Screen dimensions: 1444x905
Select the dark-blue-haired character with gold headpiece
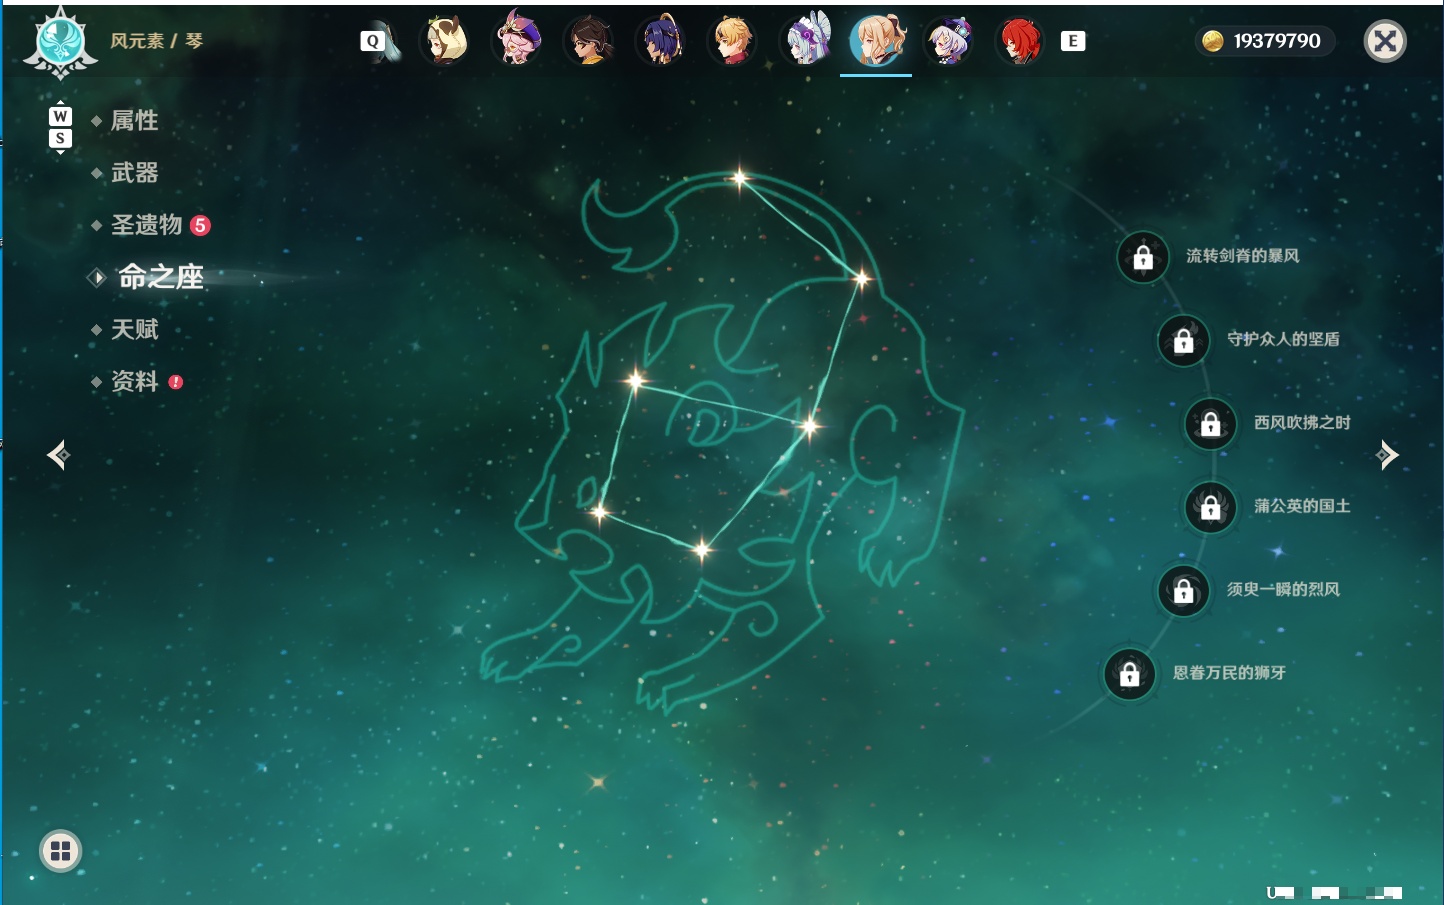(x=661, y=41)
